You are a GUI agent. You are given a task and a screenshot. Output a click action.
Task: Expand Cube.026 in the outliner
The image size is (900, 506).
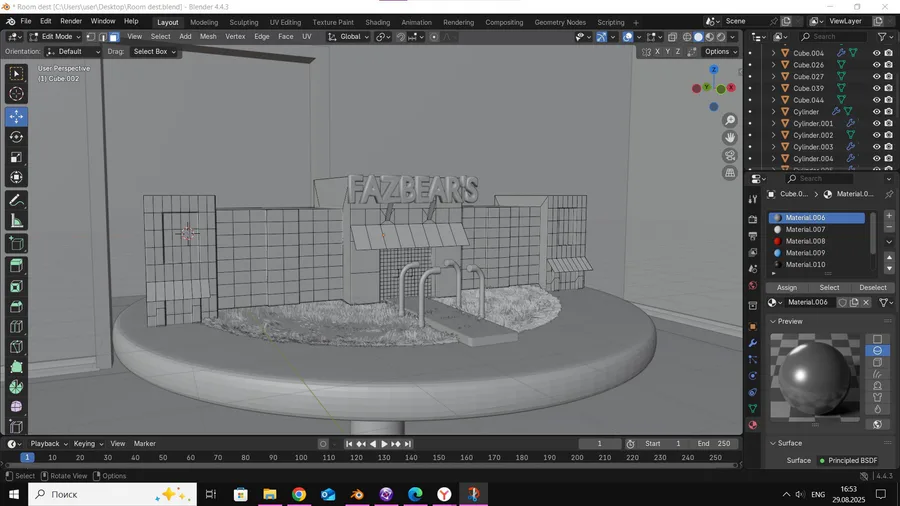(x=773, y=65)
